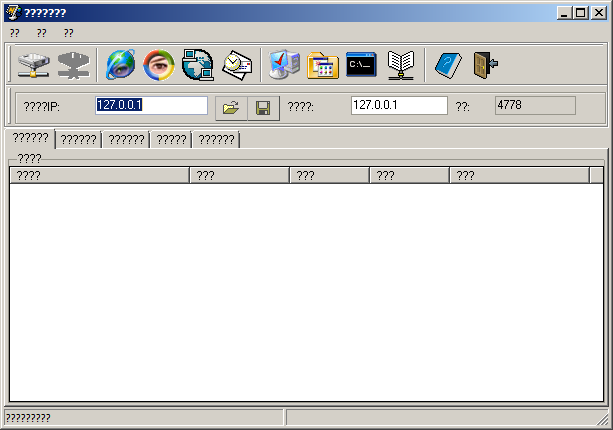This screenshot has height=430, width=613.
Task: Click the open book network icon
Action: click(400, 65)
